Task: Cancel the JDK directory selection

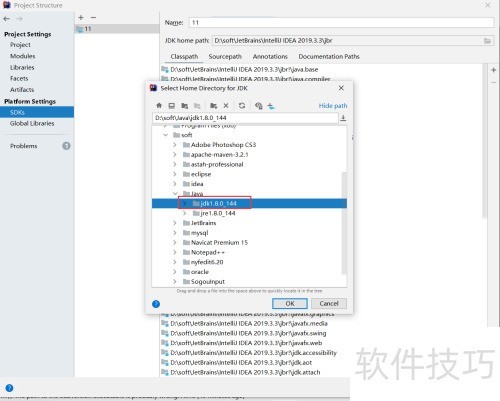Action: click(x=329, y=303)
